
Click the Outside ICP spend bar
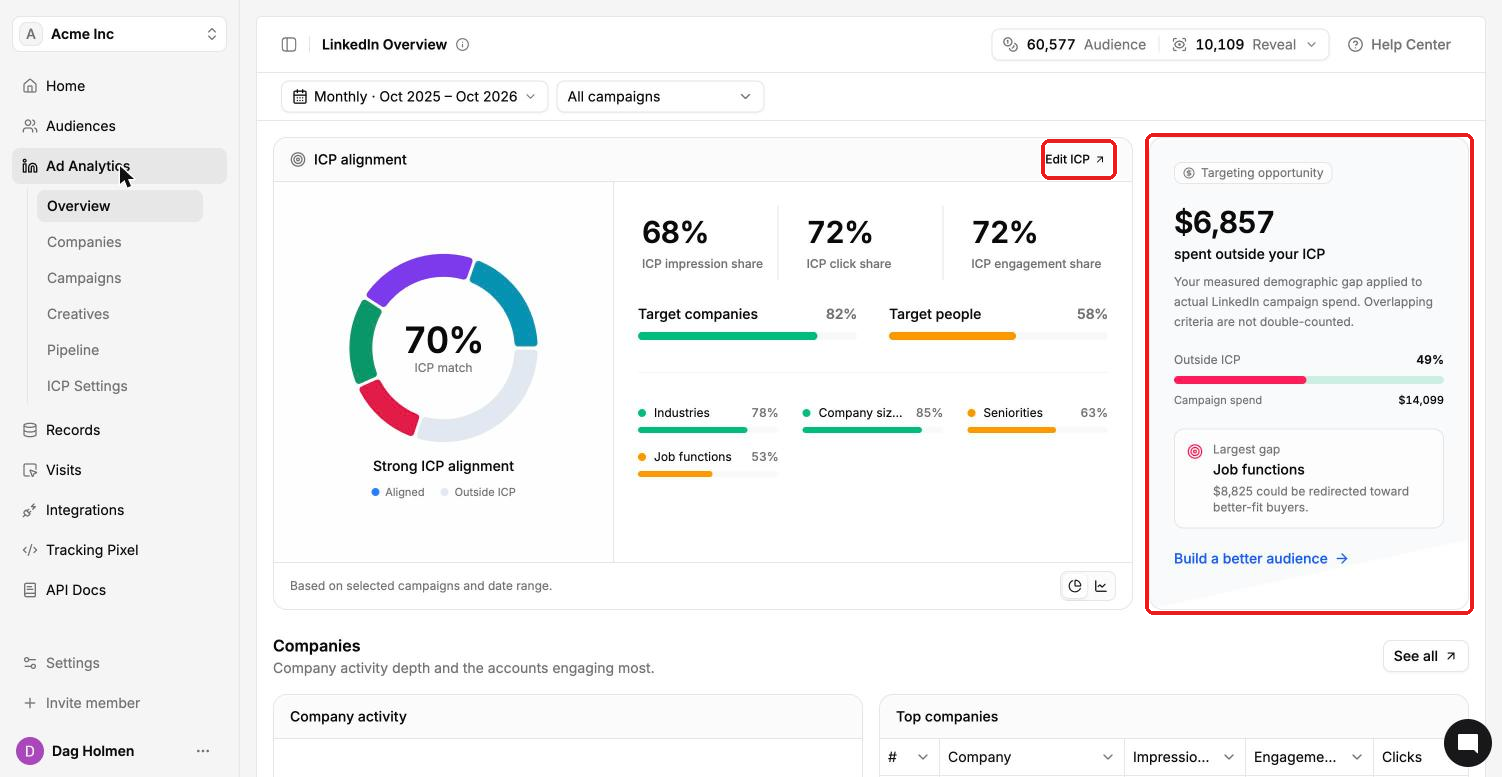click(1309, 380)
